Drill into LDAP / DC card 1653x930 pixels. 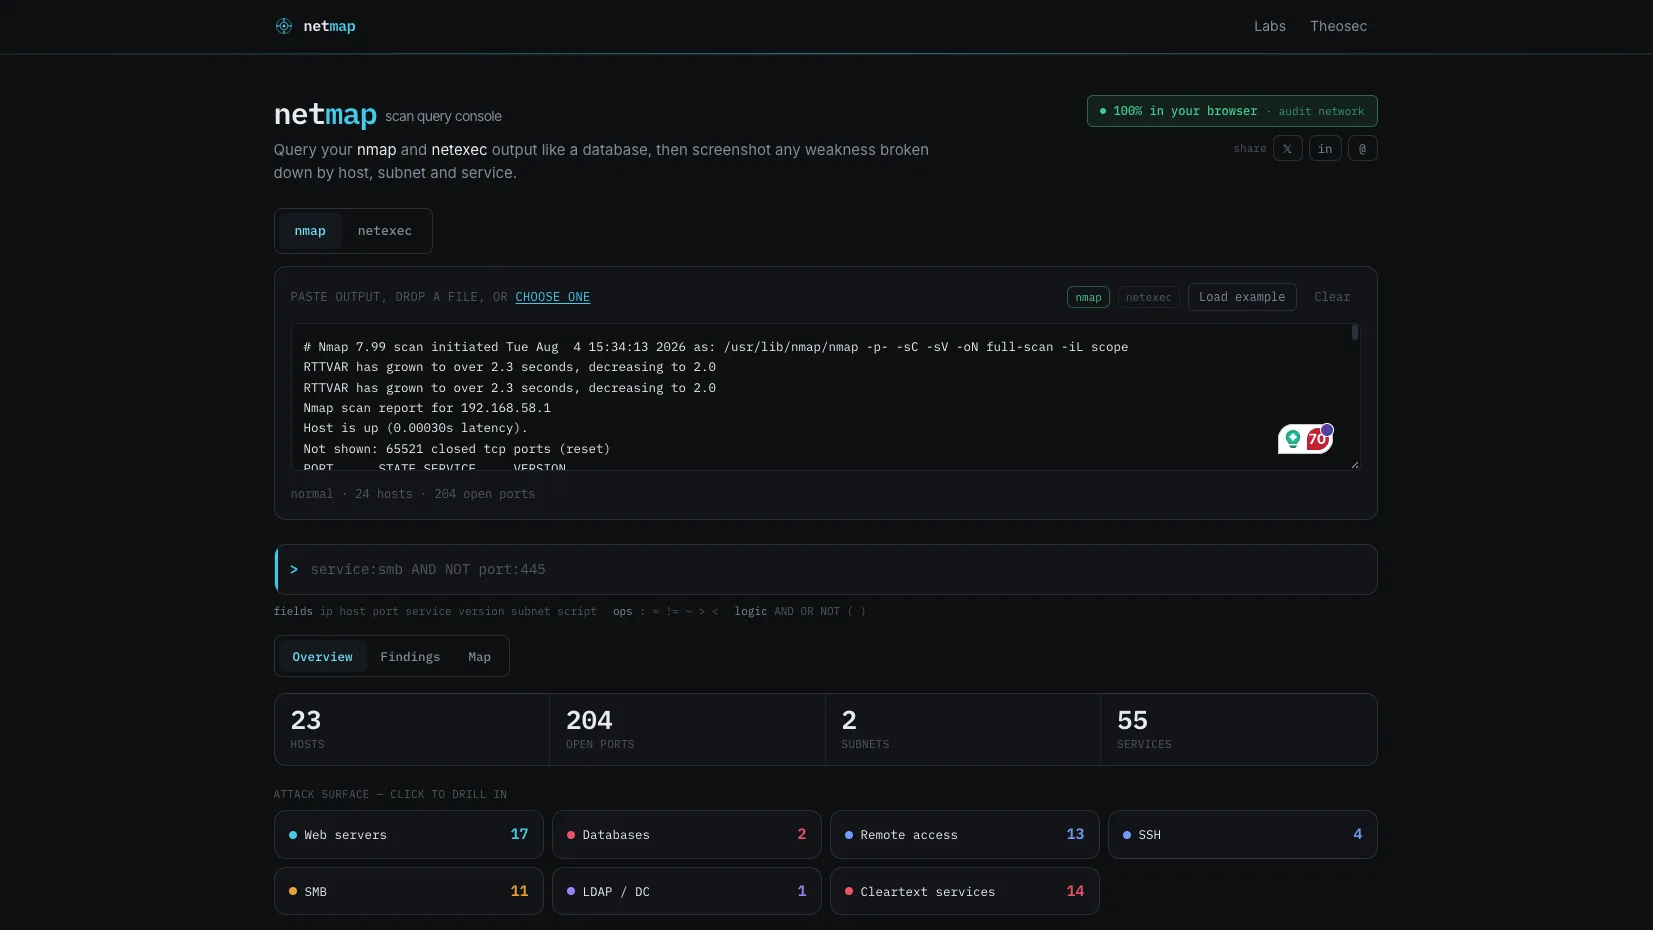(687, 891)
